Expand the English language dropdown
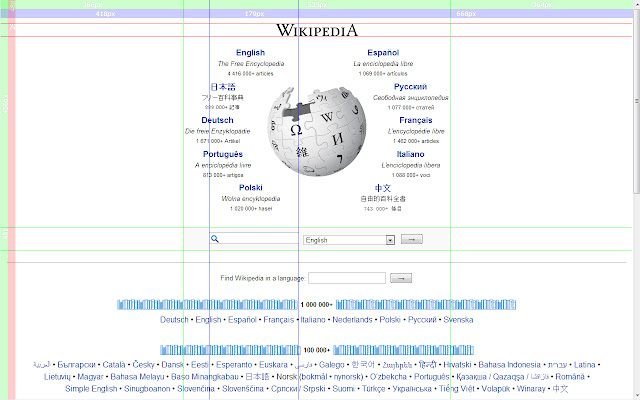This screenshot has height=400, width=640. 349,240
